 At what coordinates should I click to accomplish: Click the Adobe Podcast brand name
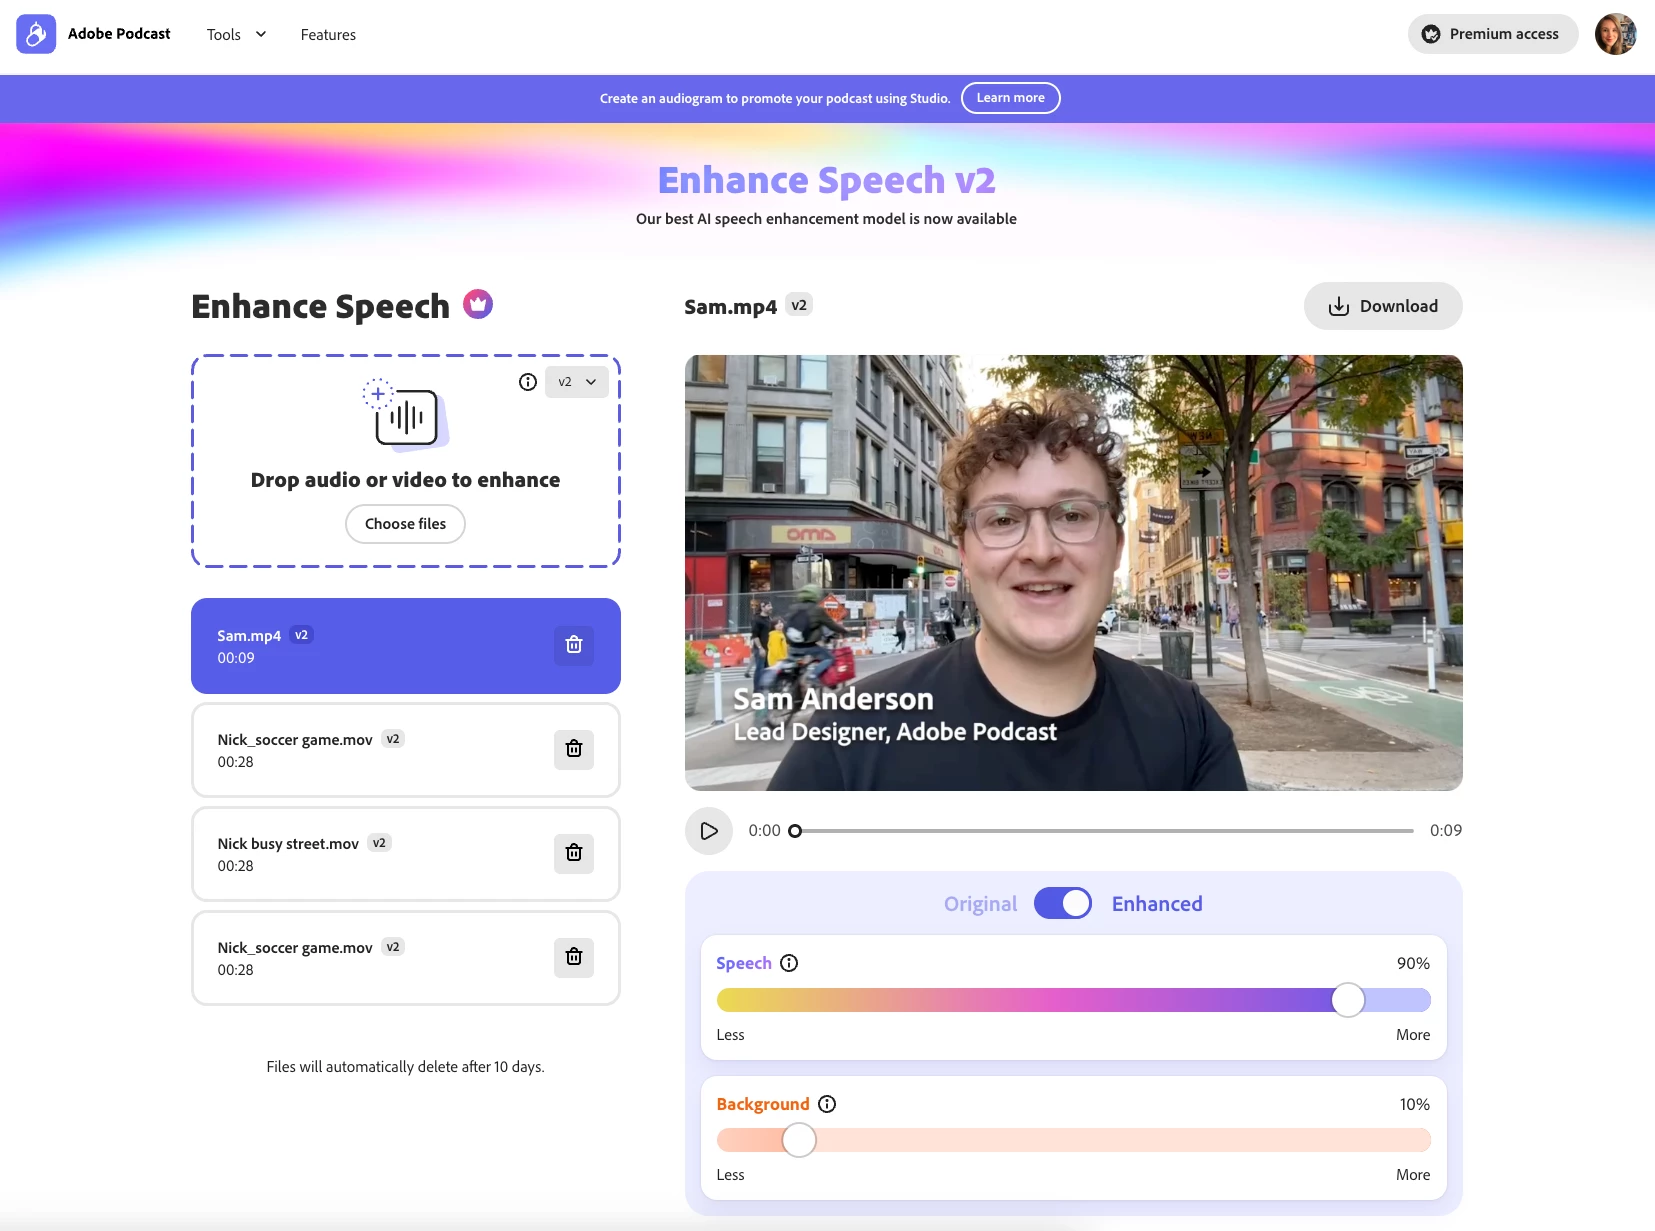click(119, 34)
